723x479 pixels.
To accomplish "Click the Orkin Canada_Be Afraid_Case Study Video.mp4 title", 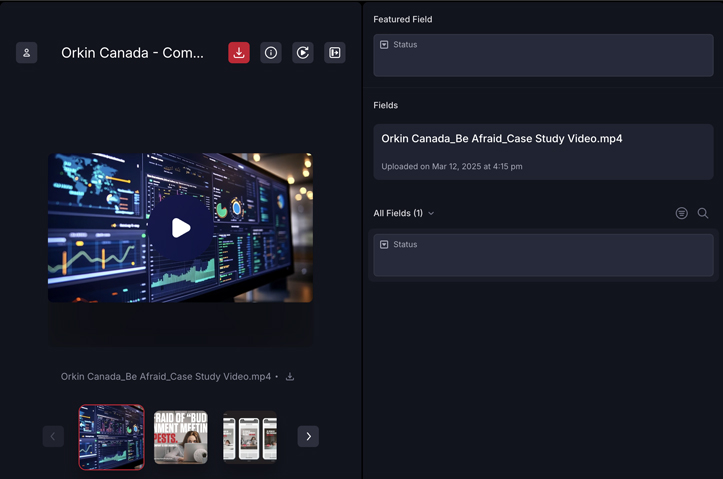I will point(502,139).
